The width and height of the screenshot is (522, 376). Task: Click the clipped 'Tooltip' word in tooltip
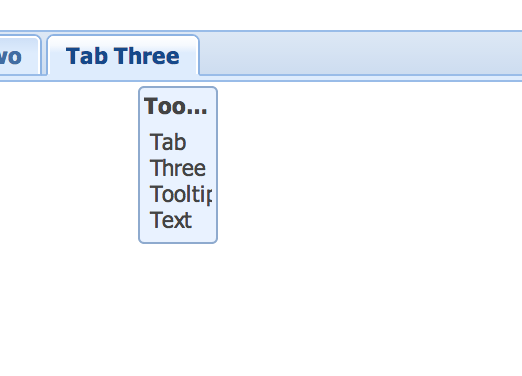(181, 194)
